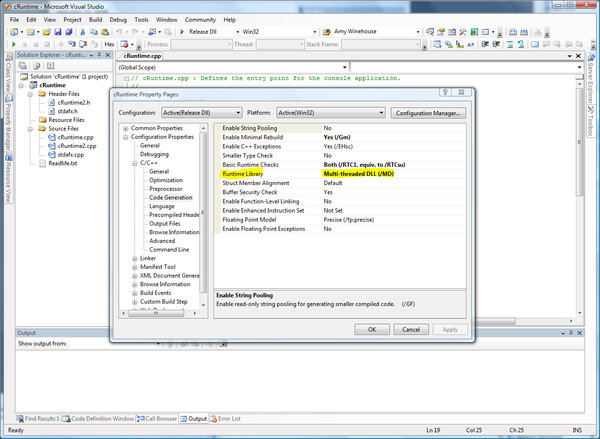Click the OK button in Property Pages

[x=372, y=330]
